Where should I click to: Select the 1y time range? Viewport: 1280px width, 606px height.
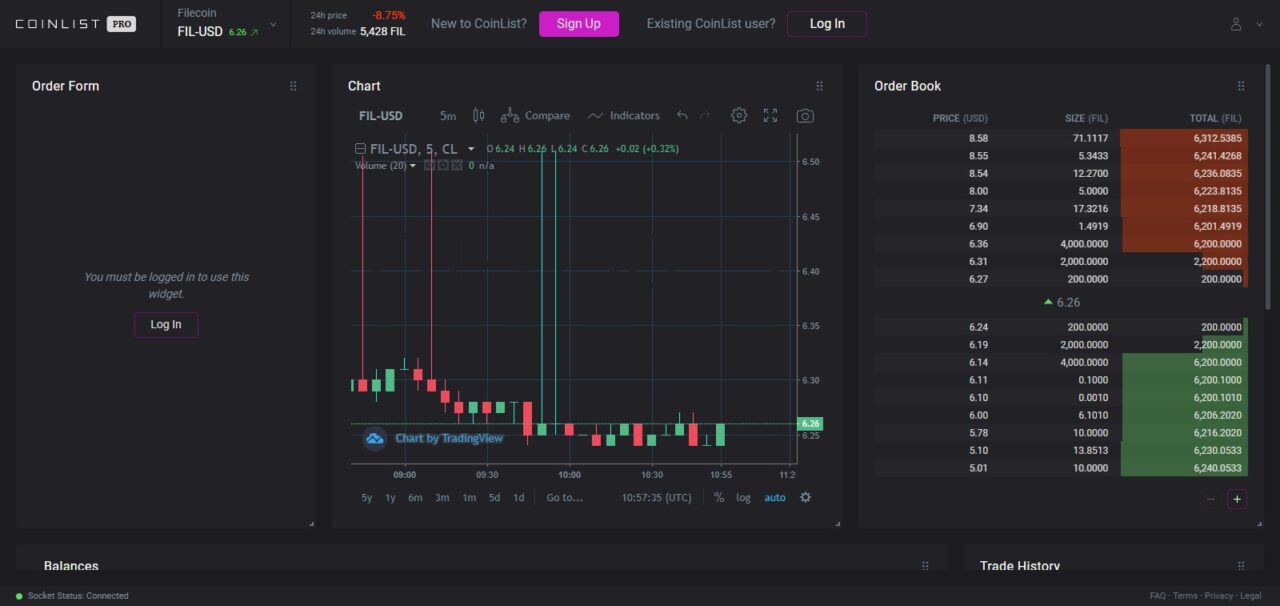coord(390,497)
